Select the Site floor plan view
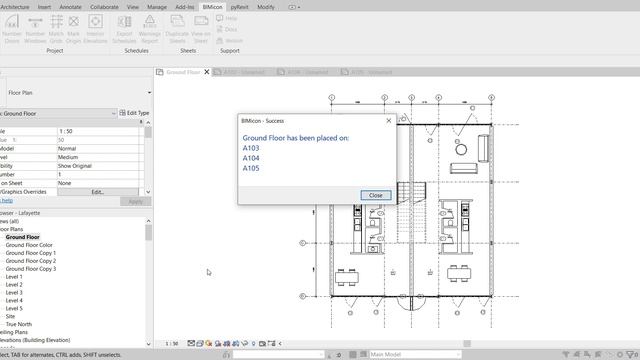640x360 pixels. (10, 316)
